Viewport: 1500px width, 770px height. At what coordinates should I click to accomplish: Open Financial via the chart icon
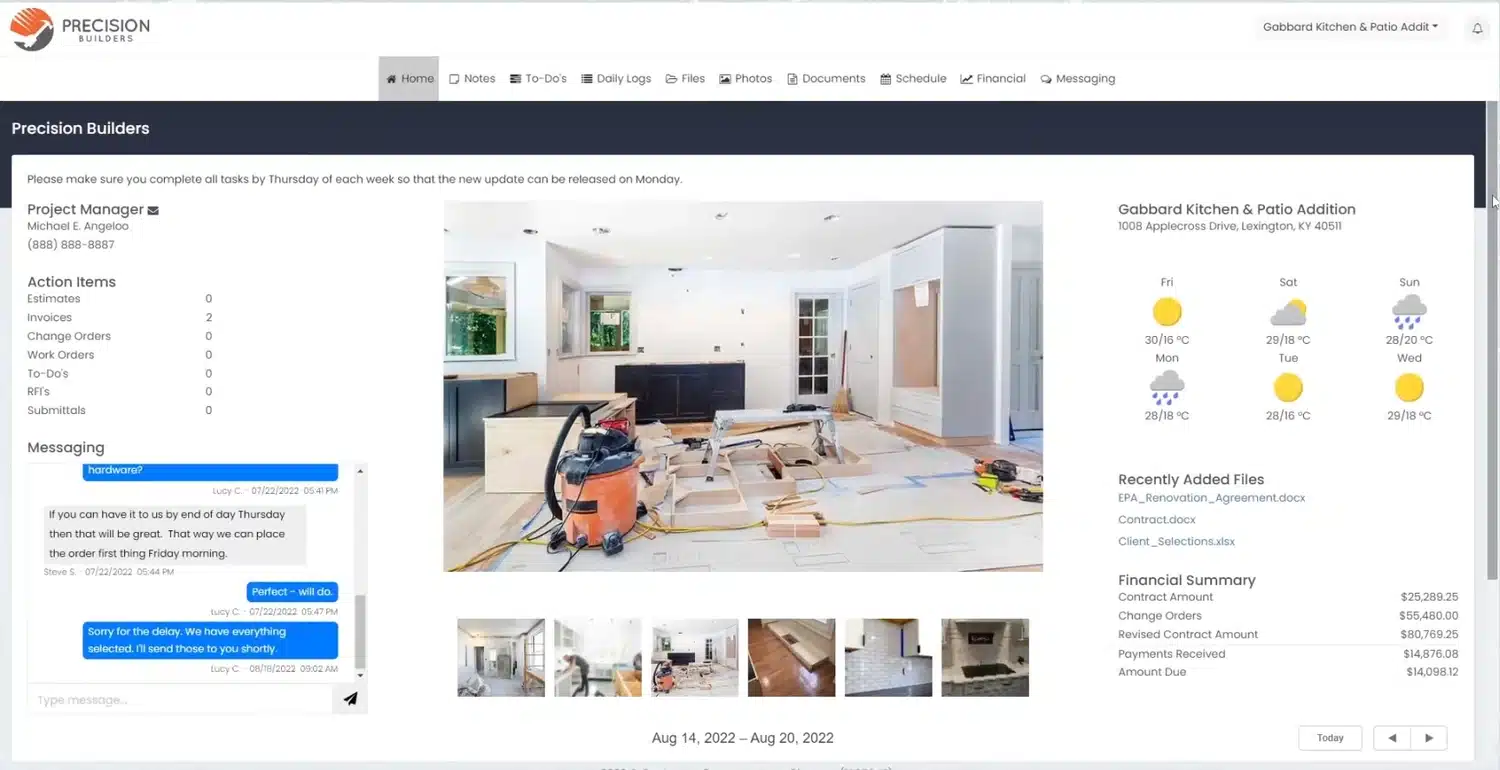(966, 78)
